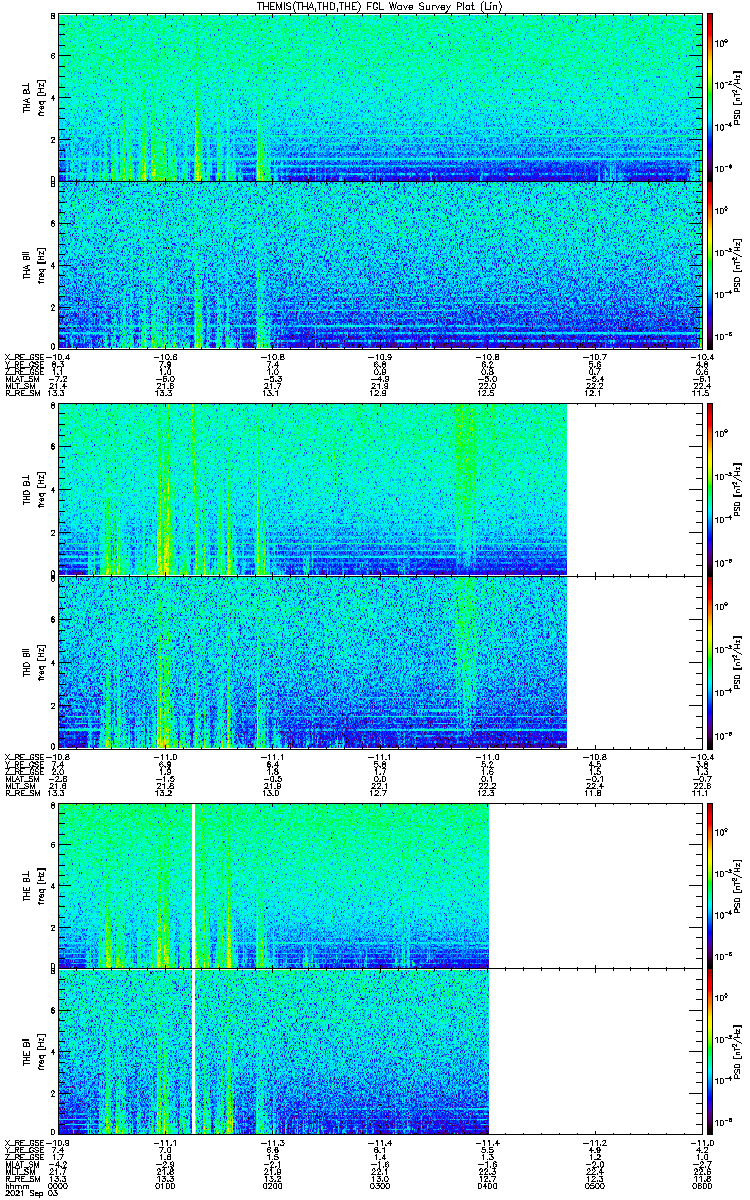
Task: Click the THA BL spectrogram panel
Action: (x=378, y=97)
